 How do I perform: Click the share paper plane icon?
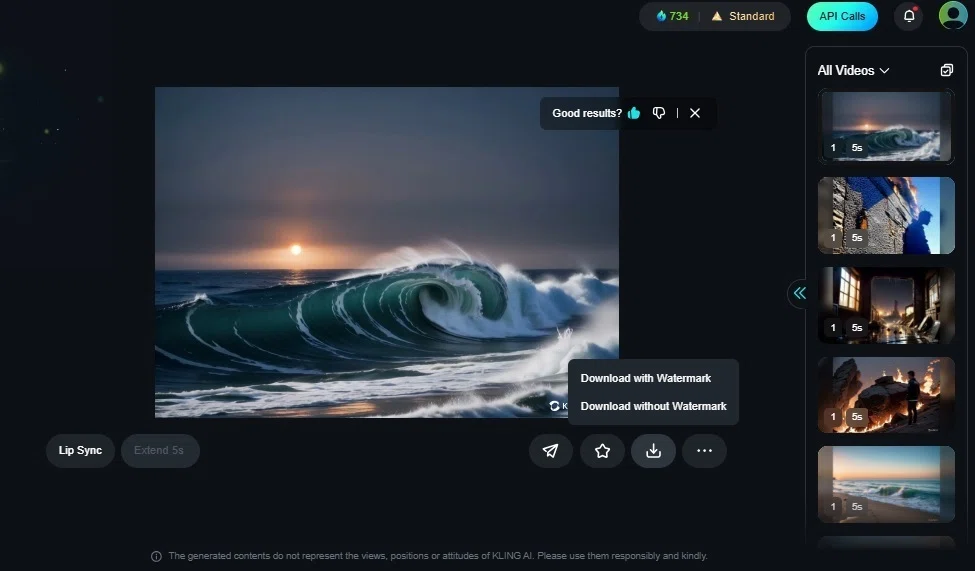tap(551, 451)
